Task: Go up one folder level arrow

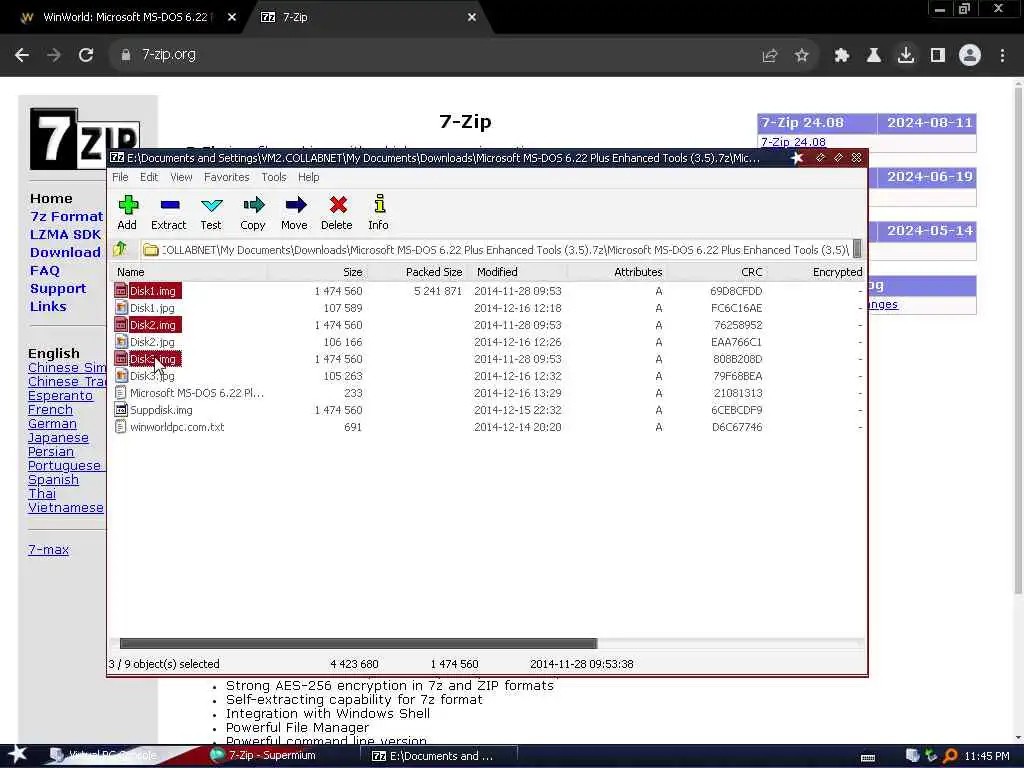Action: pos(120,249)
